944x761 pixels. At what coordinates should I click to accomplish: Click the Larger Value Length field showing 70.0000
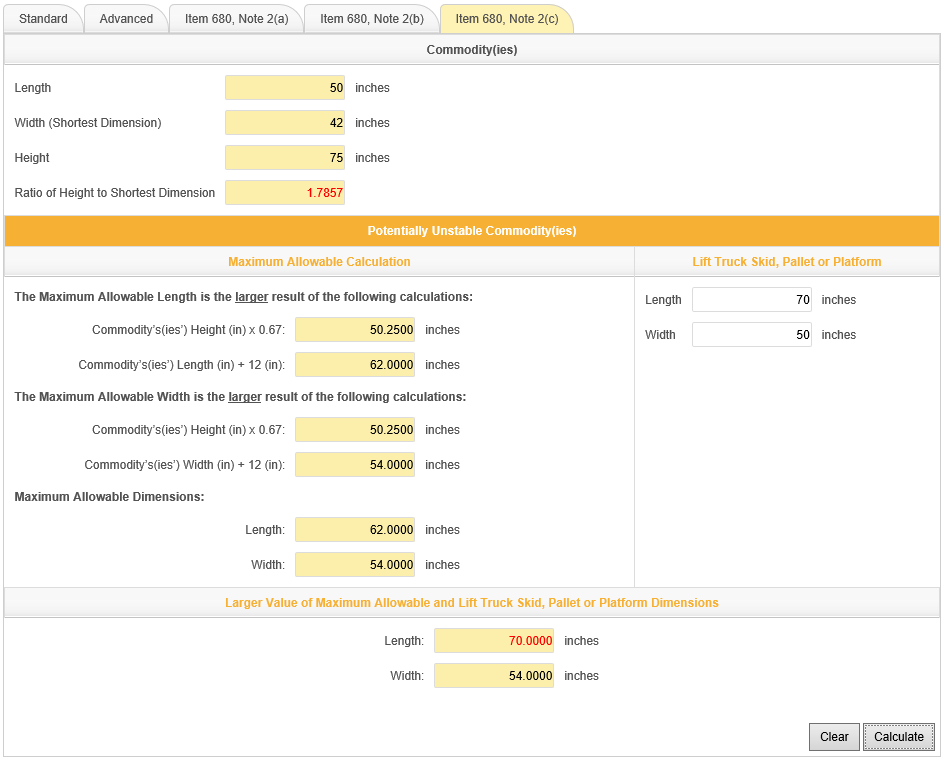coord(494,641)
